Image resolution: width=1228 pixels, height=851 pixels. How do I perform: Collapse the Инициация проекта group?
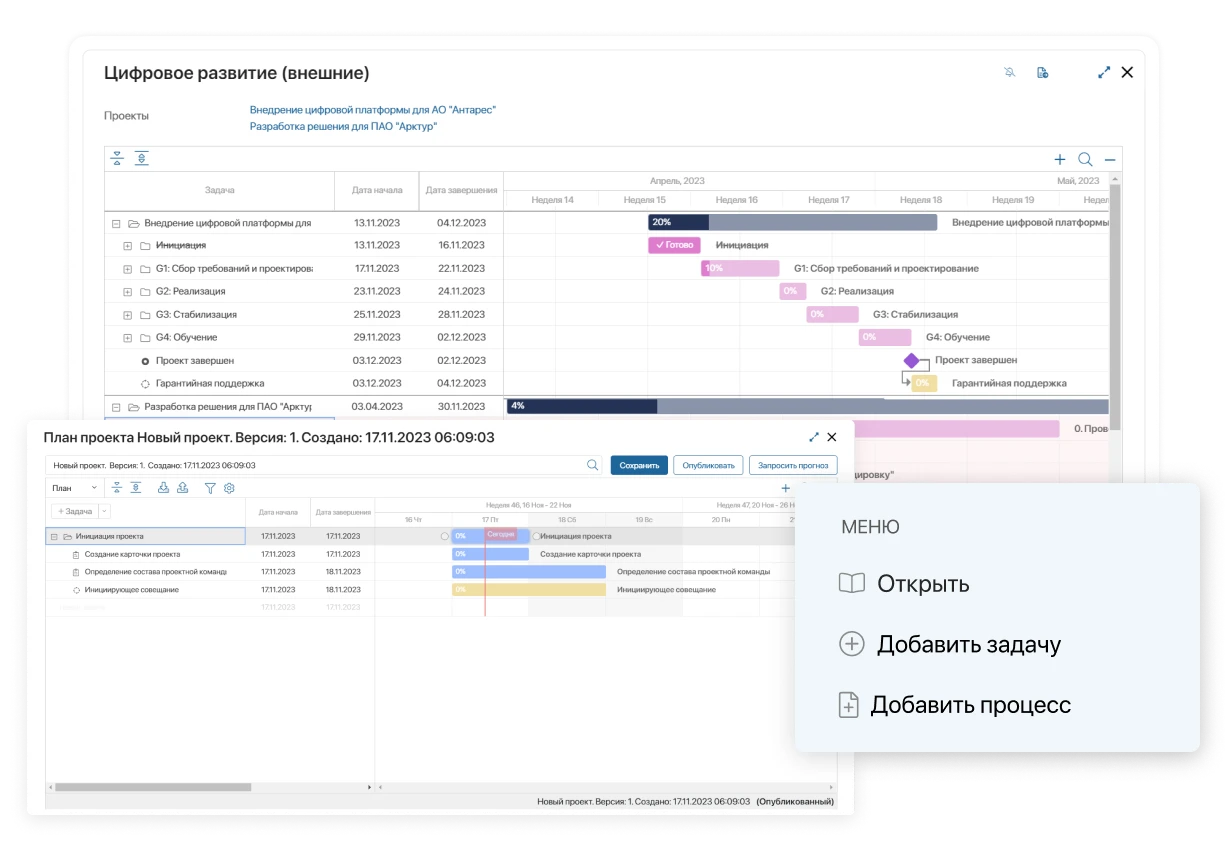pos(53,536)
